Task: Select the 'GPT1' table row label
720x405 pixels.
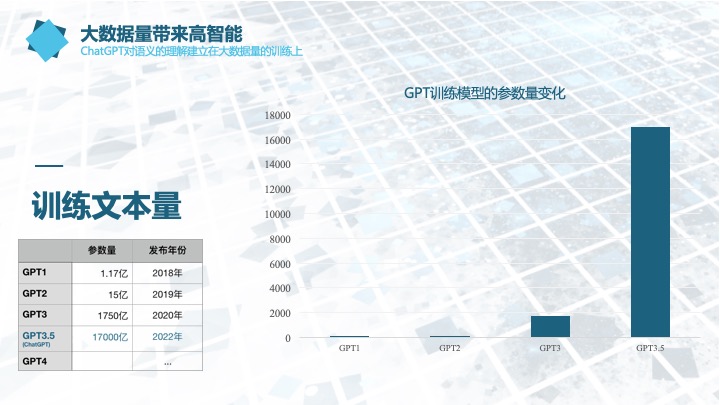Action: [45, 272]
